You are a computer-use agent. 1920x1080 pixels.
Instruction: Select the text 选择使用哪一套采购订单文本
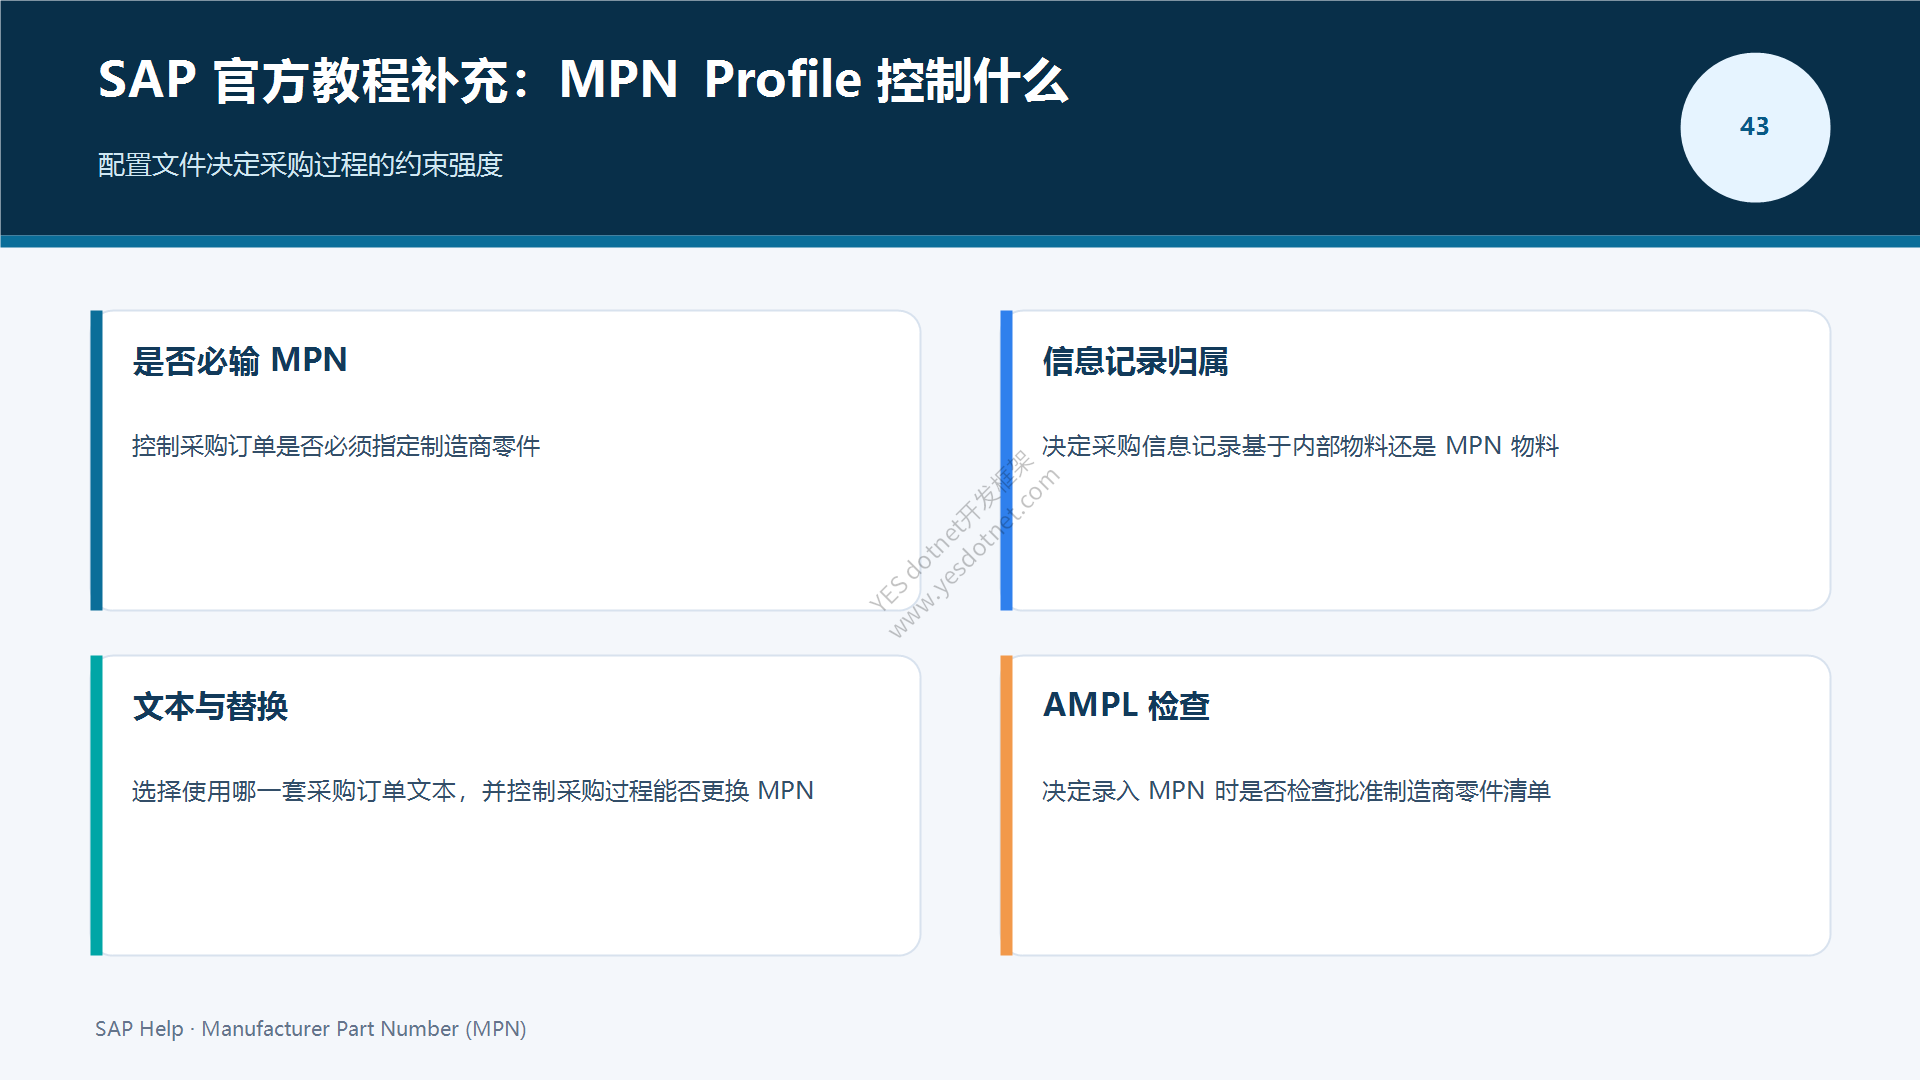coord(294,791)
